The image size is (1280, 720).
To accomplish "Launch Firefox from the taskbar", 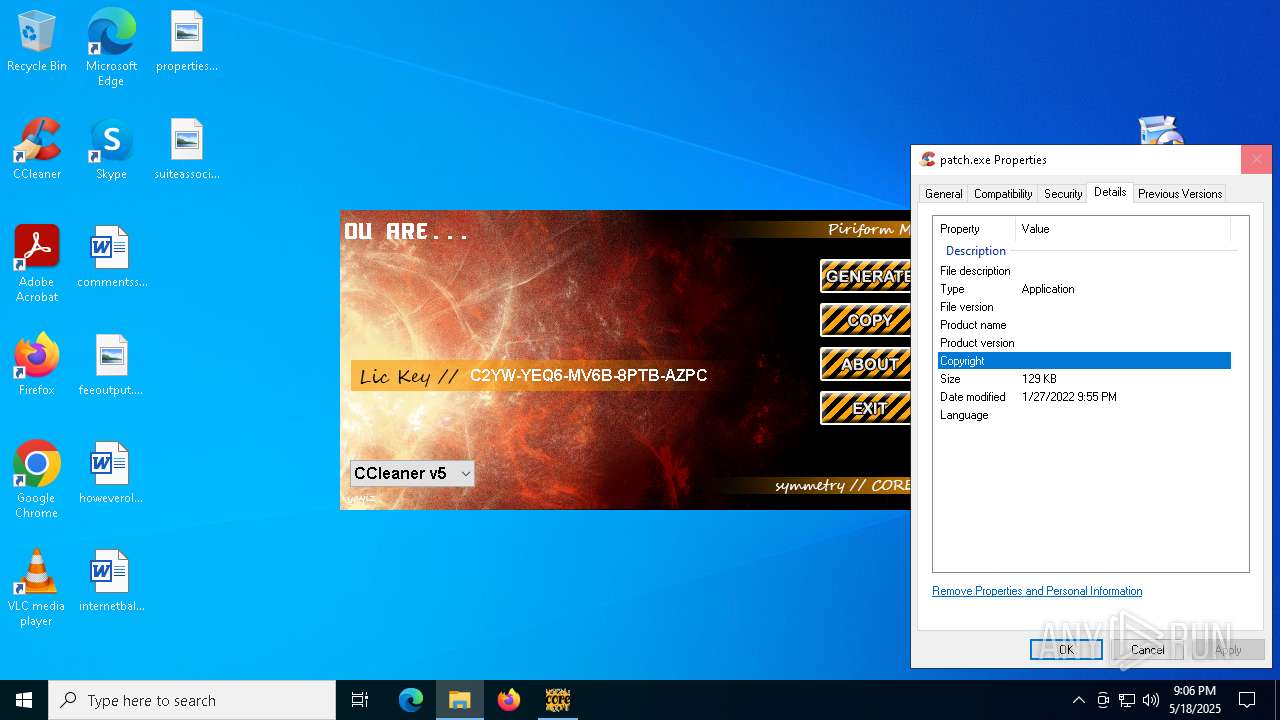I will coord(509,700).
